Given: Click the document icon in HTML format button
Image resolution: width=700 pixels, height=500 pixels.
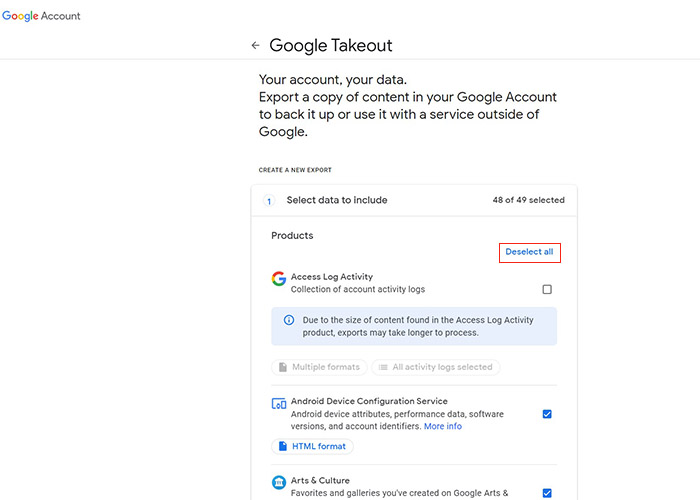Looking at the screenshot, I should pyautogui.click(x=283, y=446).
